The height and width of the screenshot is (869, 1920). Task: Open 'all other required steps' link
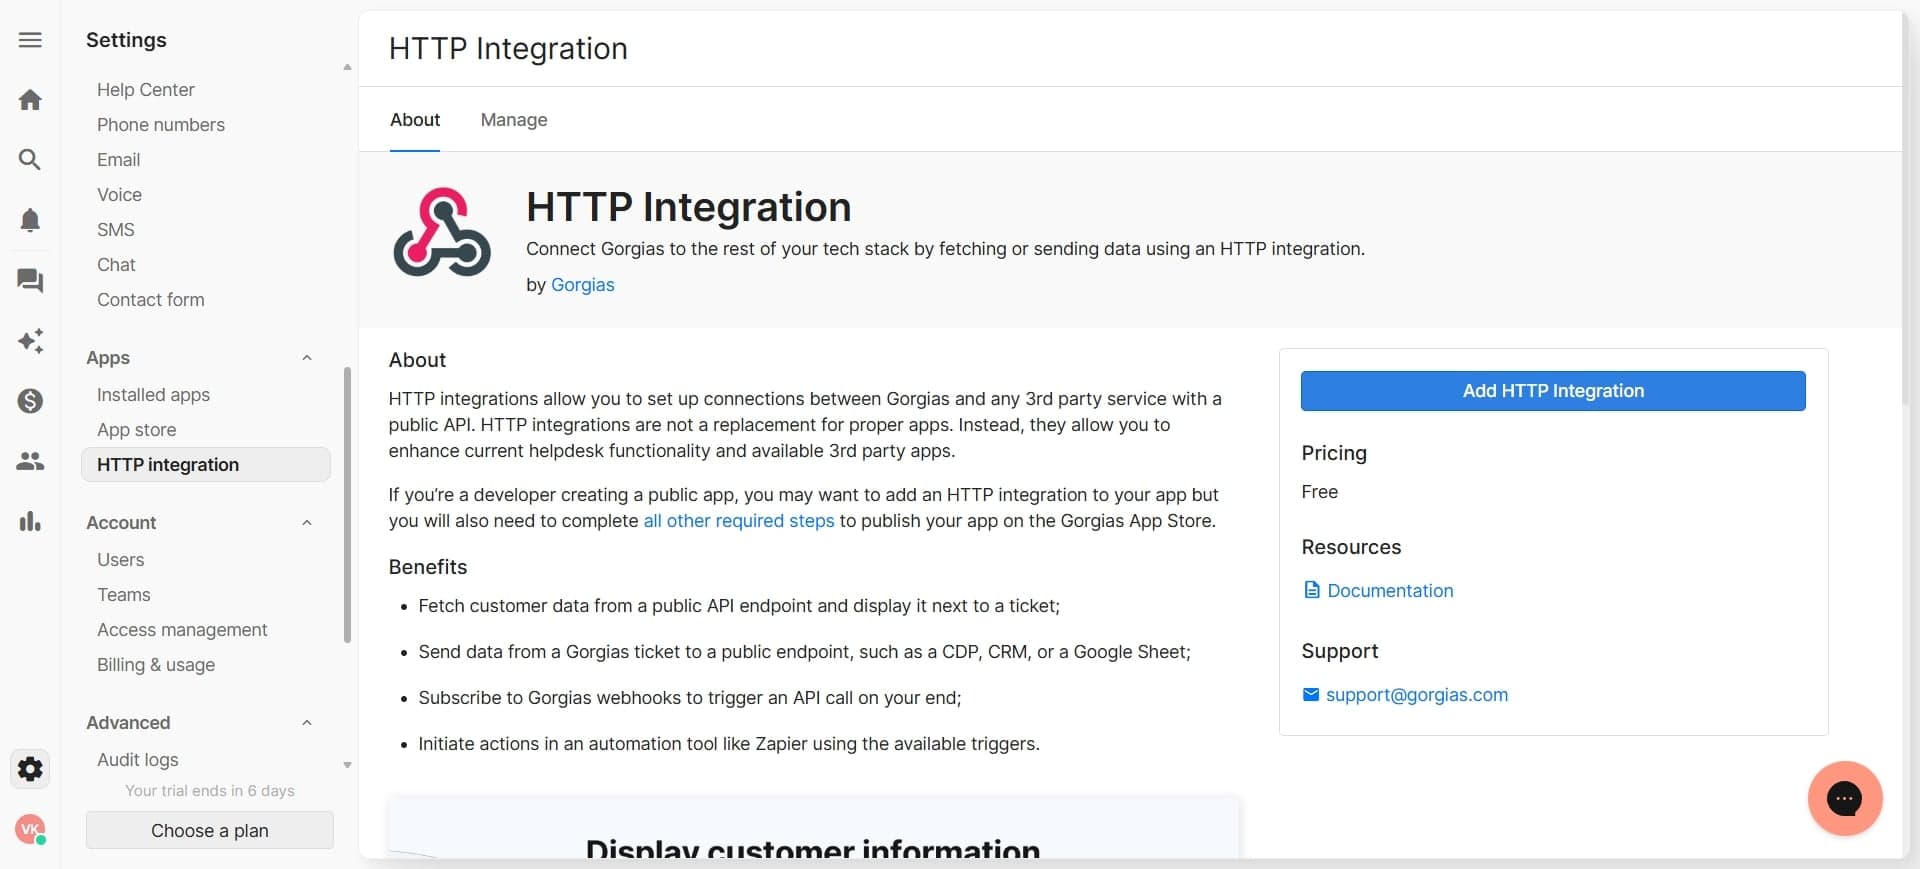(739, 521)
